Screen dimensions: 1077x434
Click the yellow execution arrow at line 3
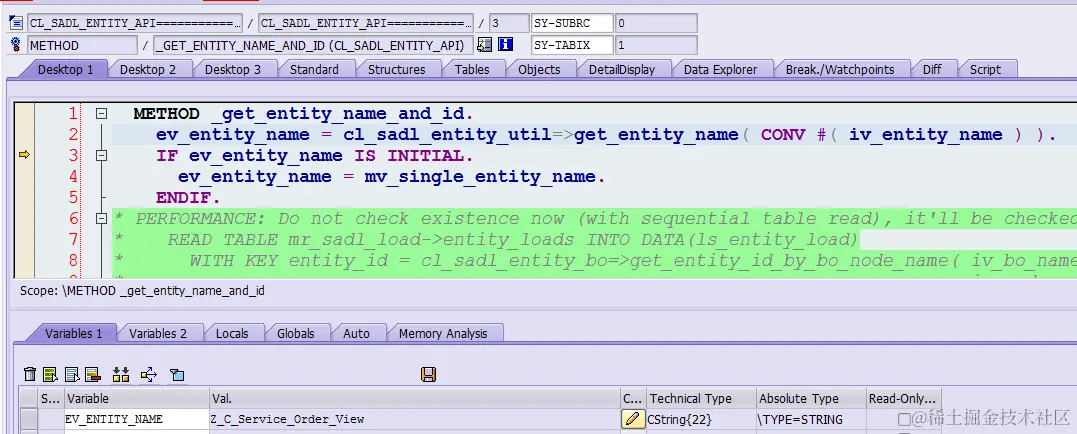point(24,156)
